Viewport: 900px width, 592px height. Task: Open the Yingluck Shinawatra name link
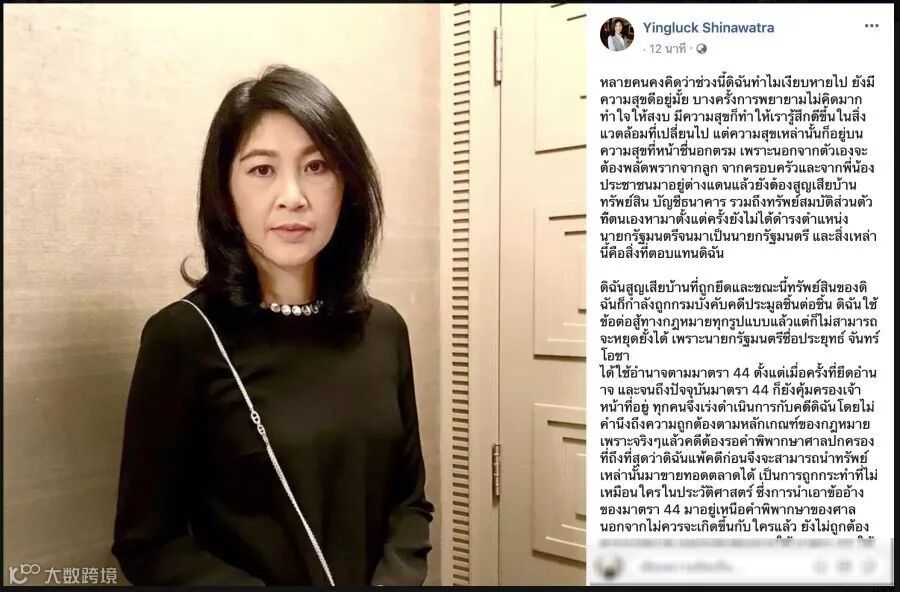coord(708,28)
